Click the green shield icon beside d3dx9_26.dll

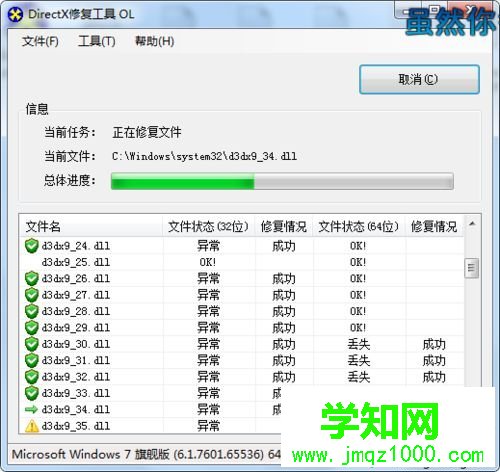(32, 278)
